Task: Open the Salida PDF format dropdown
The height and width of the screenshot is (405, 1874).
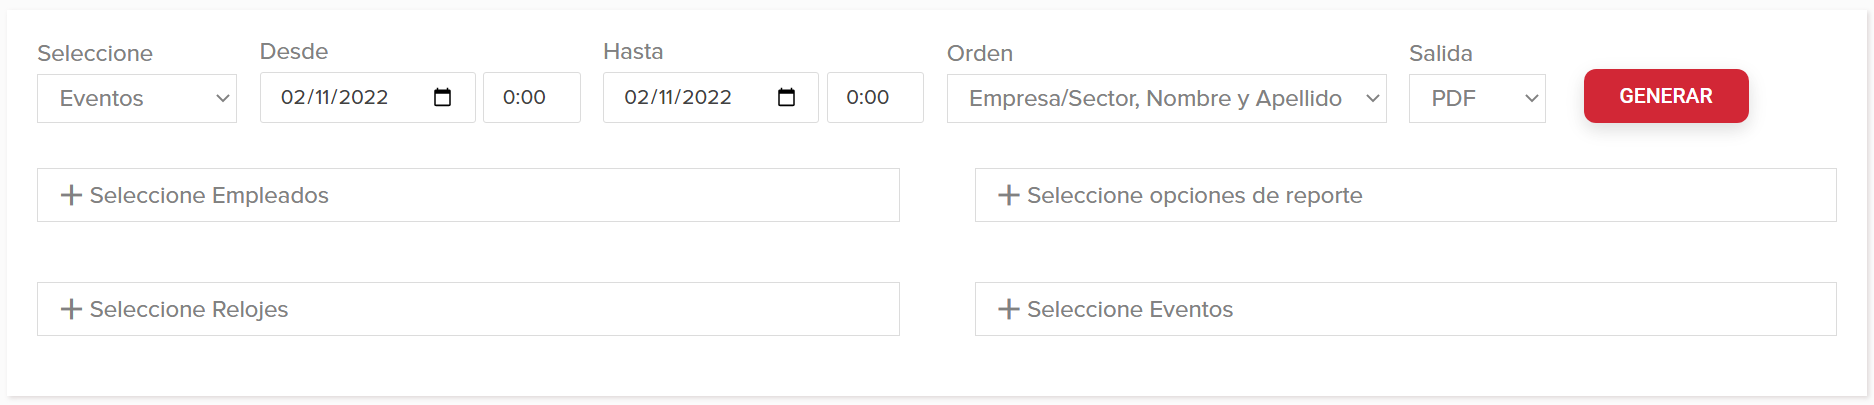Action: 1477,98
